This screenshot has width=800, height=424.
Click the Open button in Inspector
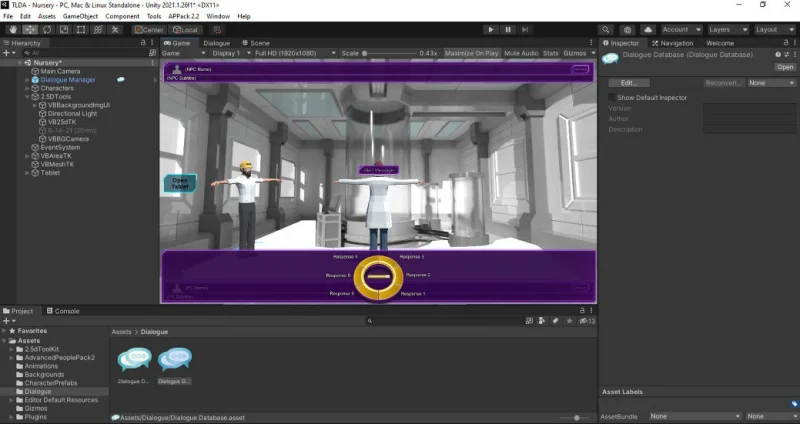point(785,67)
